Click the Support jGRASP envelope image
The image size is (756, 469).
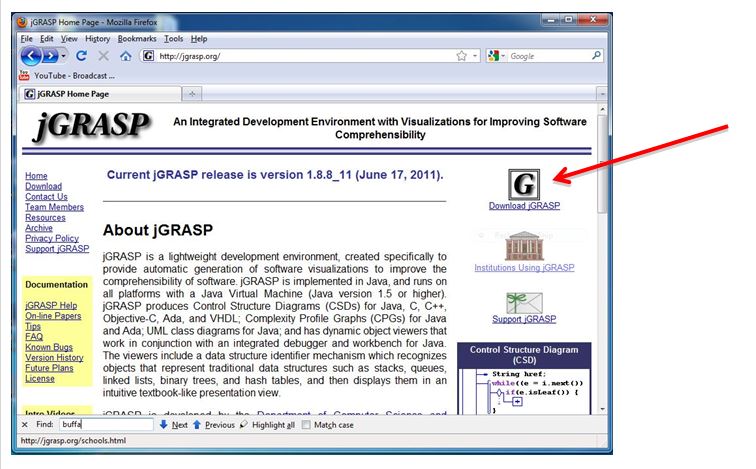524,302
